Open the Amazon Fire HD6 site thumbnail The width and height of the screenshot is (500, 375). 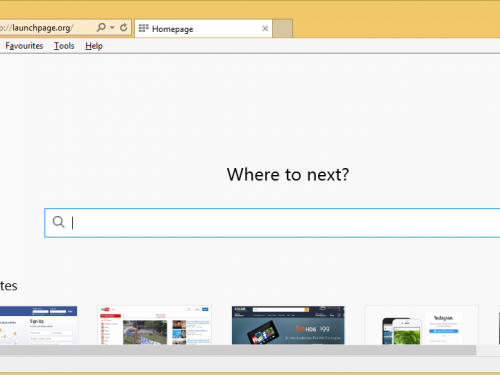click(288, 325)
